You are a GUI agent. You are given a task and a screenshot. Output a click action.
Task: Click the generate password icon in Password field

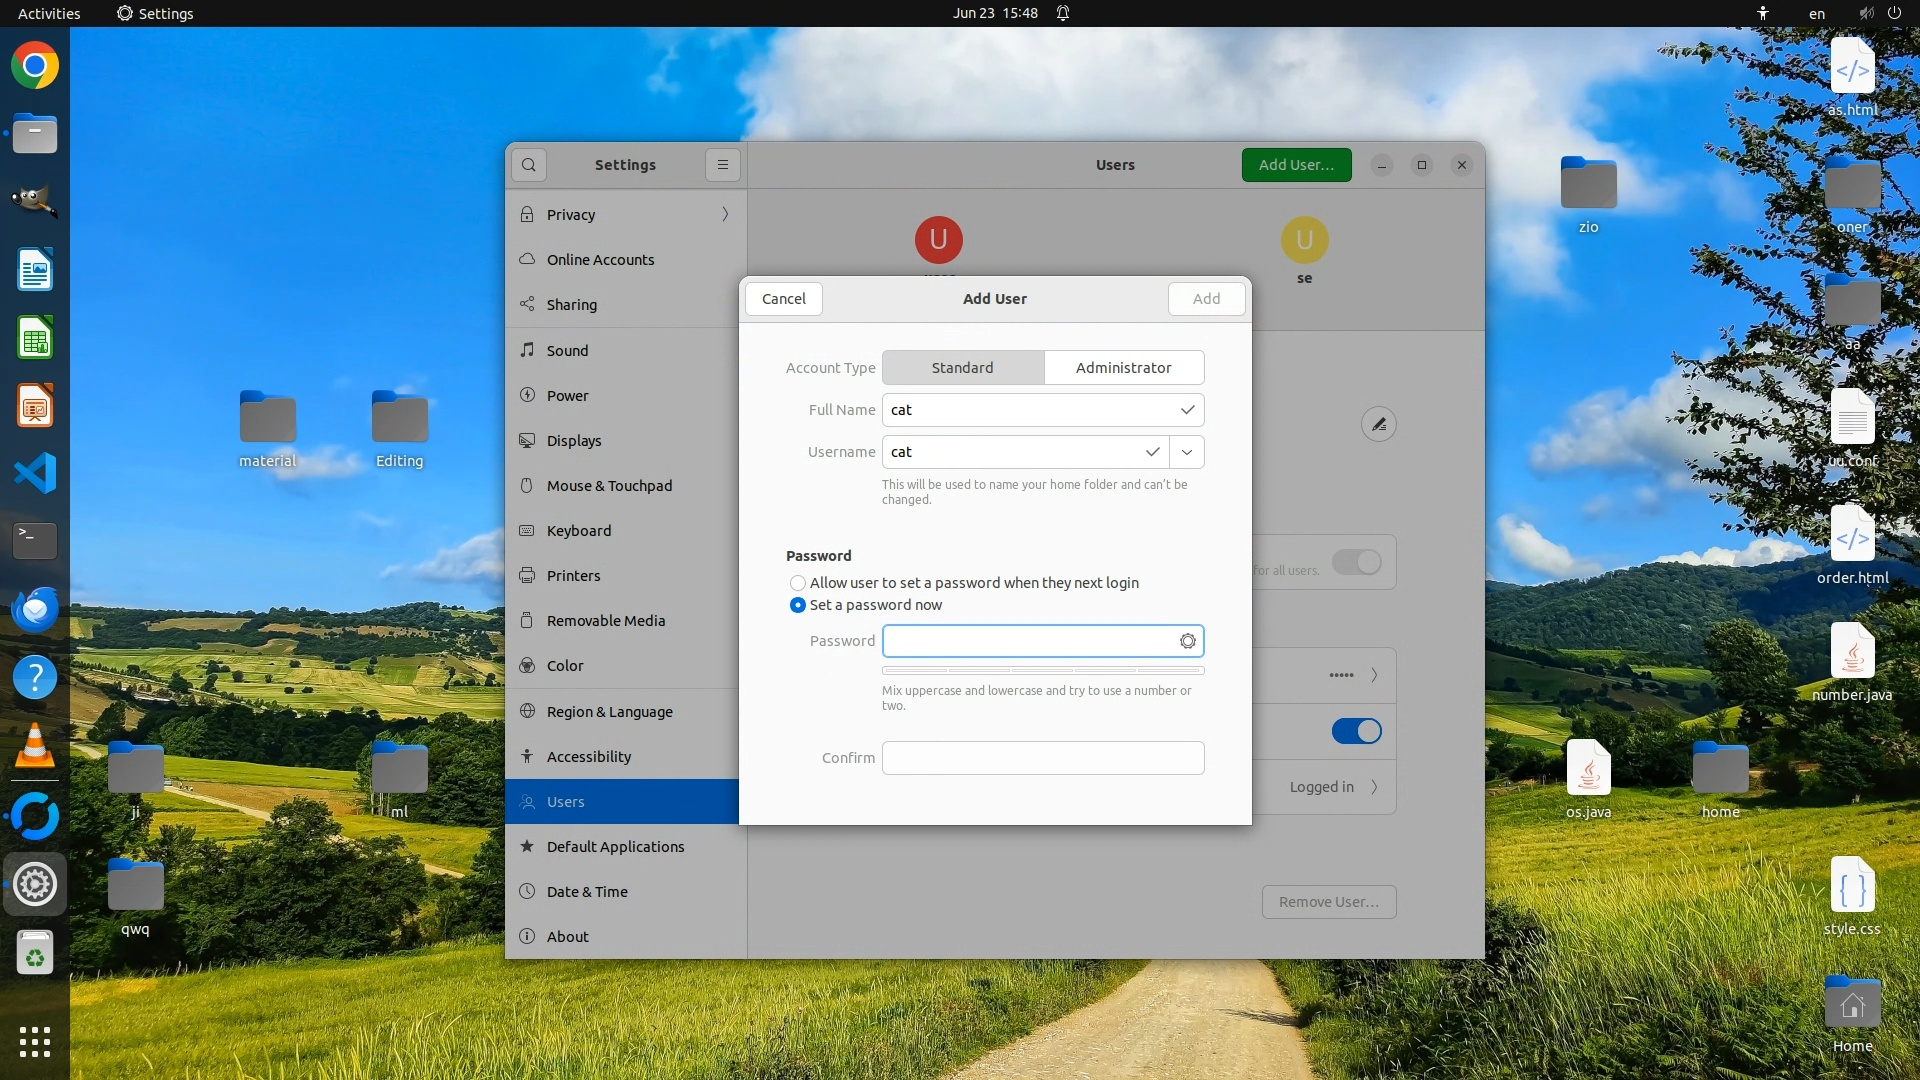click(x=1187, y=641)
